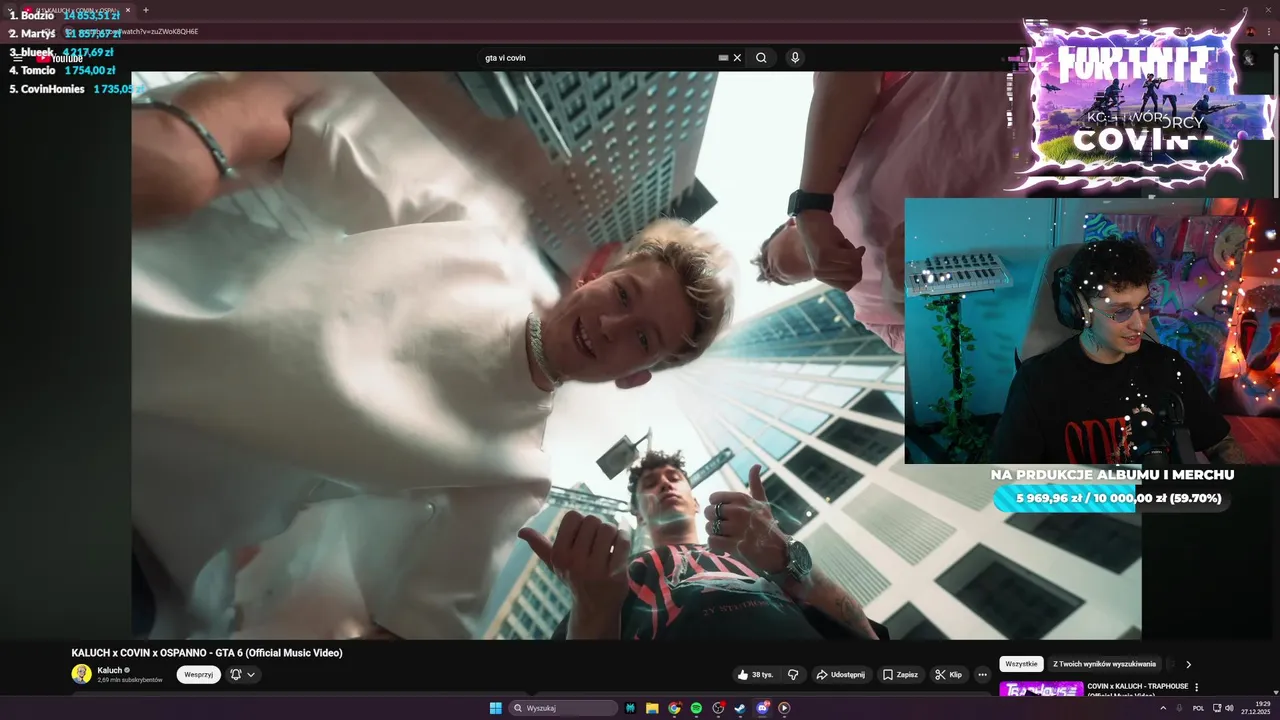The image size is (1280, 720).
Task: Click the streamer webcam overlay
Action: 1092,331
